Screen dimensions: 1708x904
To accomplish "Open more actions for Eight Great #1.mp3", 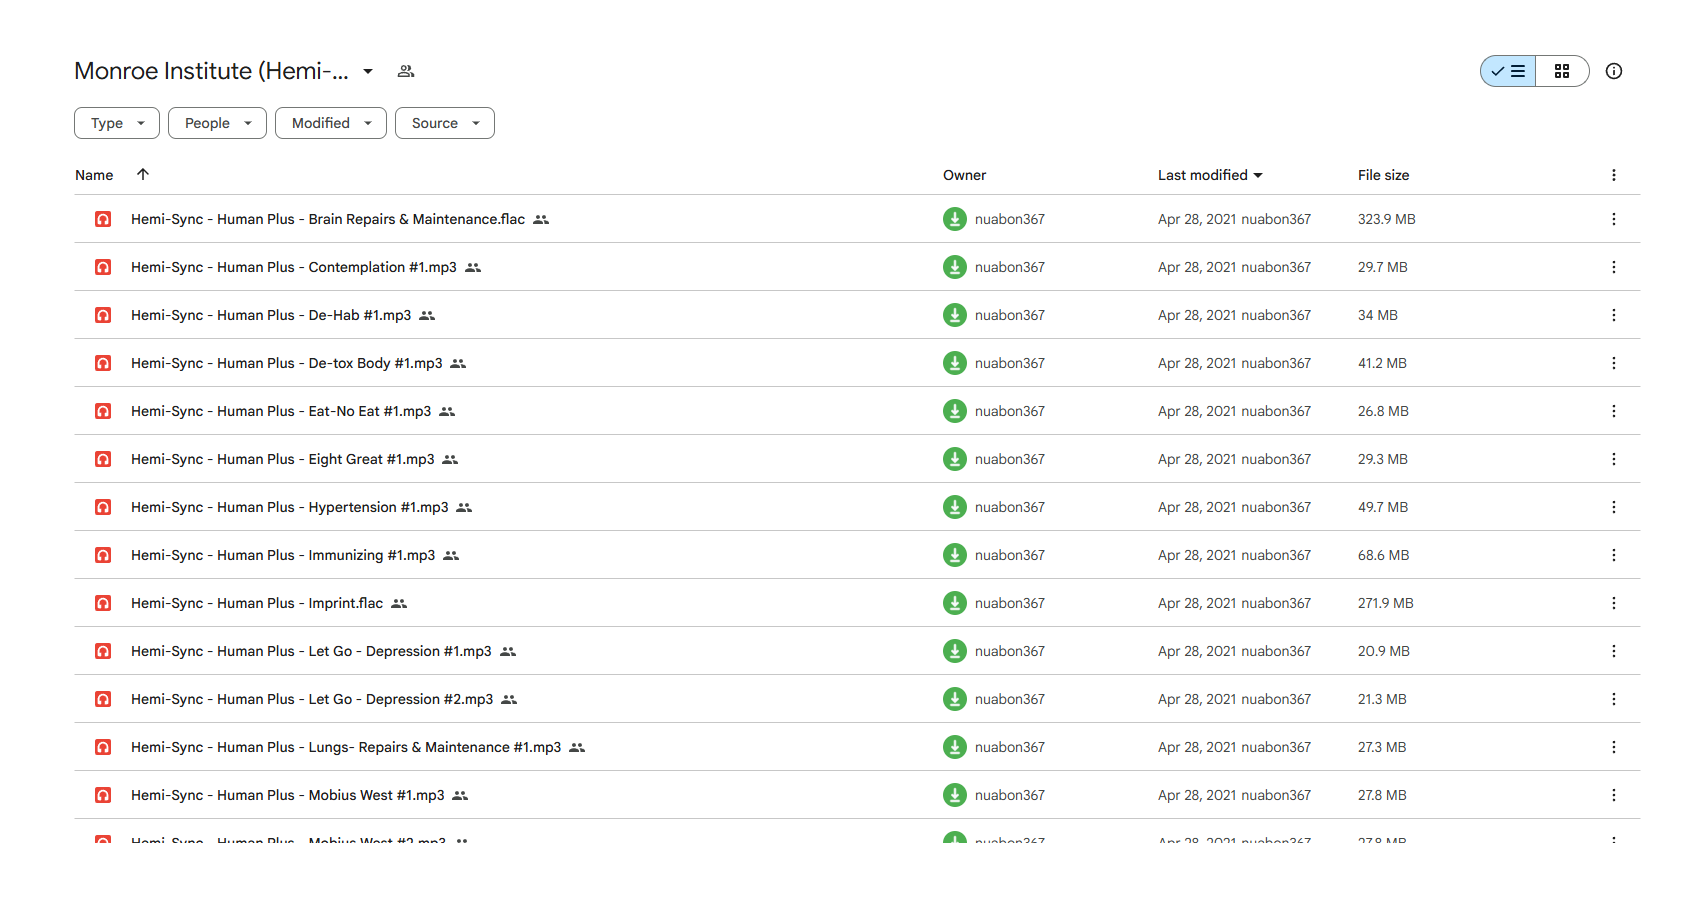I will click(x=1613, y=459).
